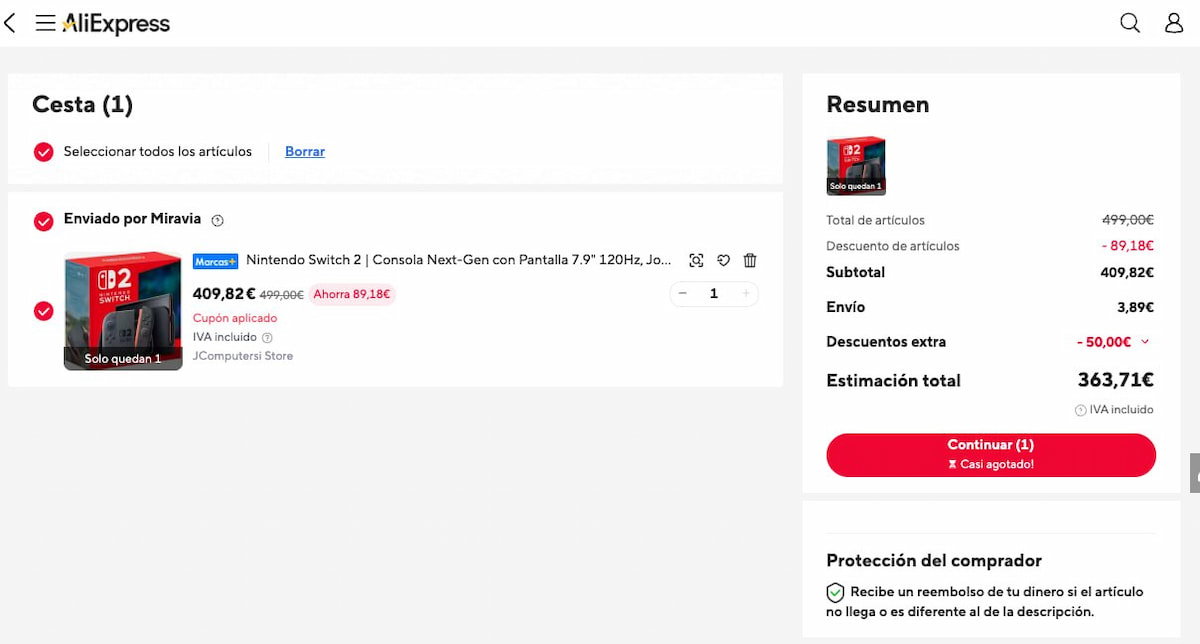Click info icon next to Enviado por Miravia
1200x644 pixels.
click(218, 220)
